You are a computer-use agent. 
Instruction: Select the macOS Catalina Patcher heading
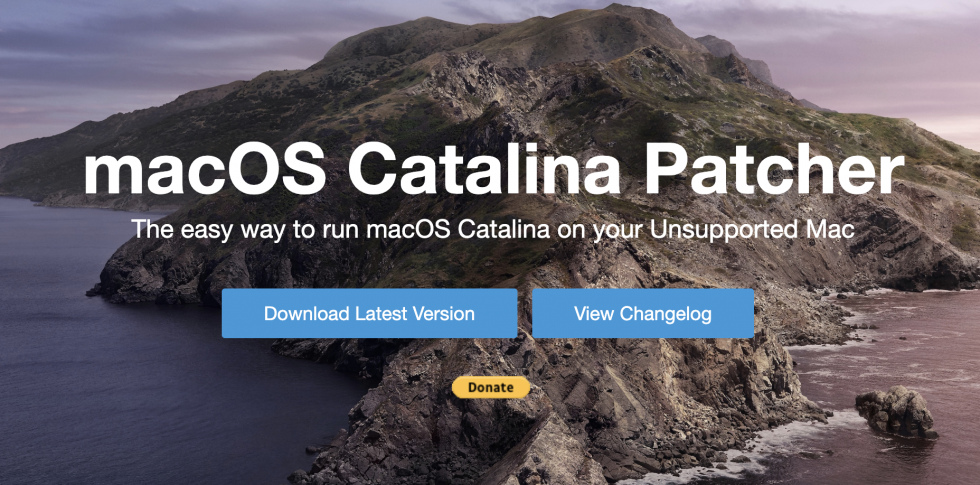click(494, 171)
